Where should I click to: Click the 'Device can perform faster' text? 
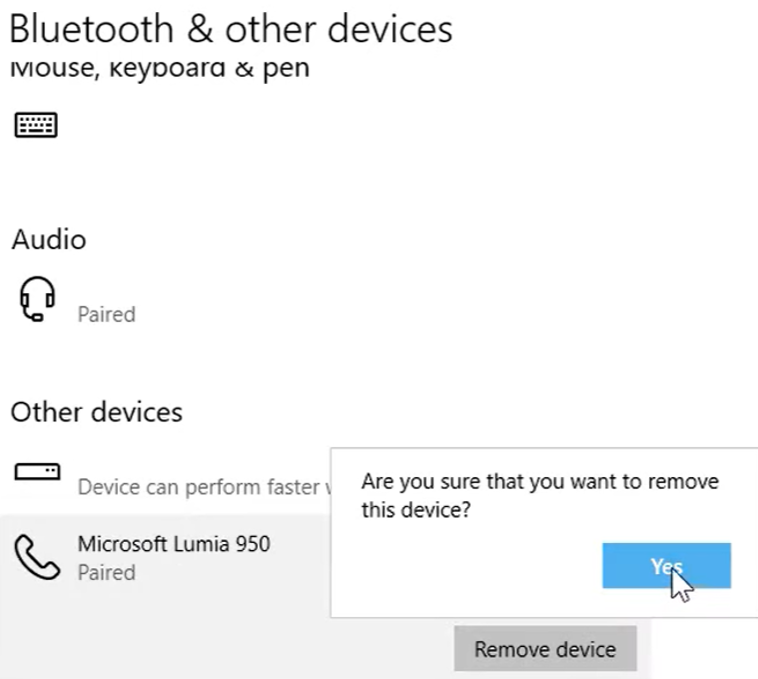pos(200,487)
